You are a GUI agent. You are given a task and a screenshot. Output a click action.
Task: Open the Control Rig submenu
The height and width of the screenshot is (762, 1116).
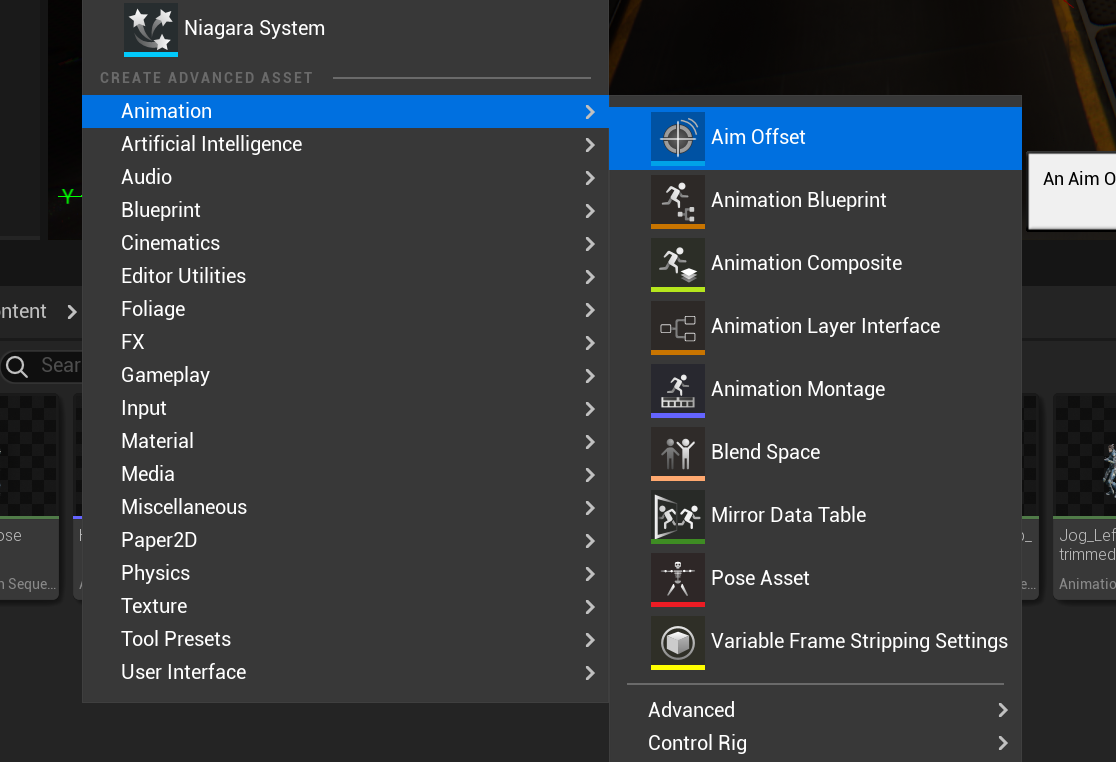click(x=815, y=744)
